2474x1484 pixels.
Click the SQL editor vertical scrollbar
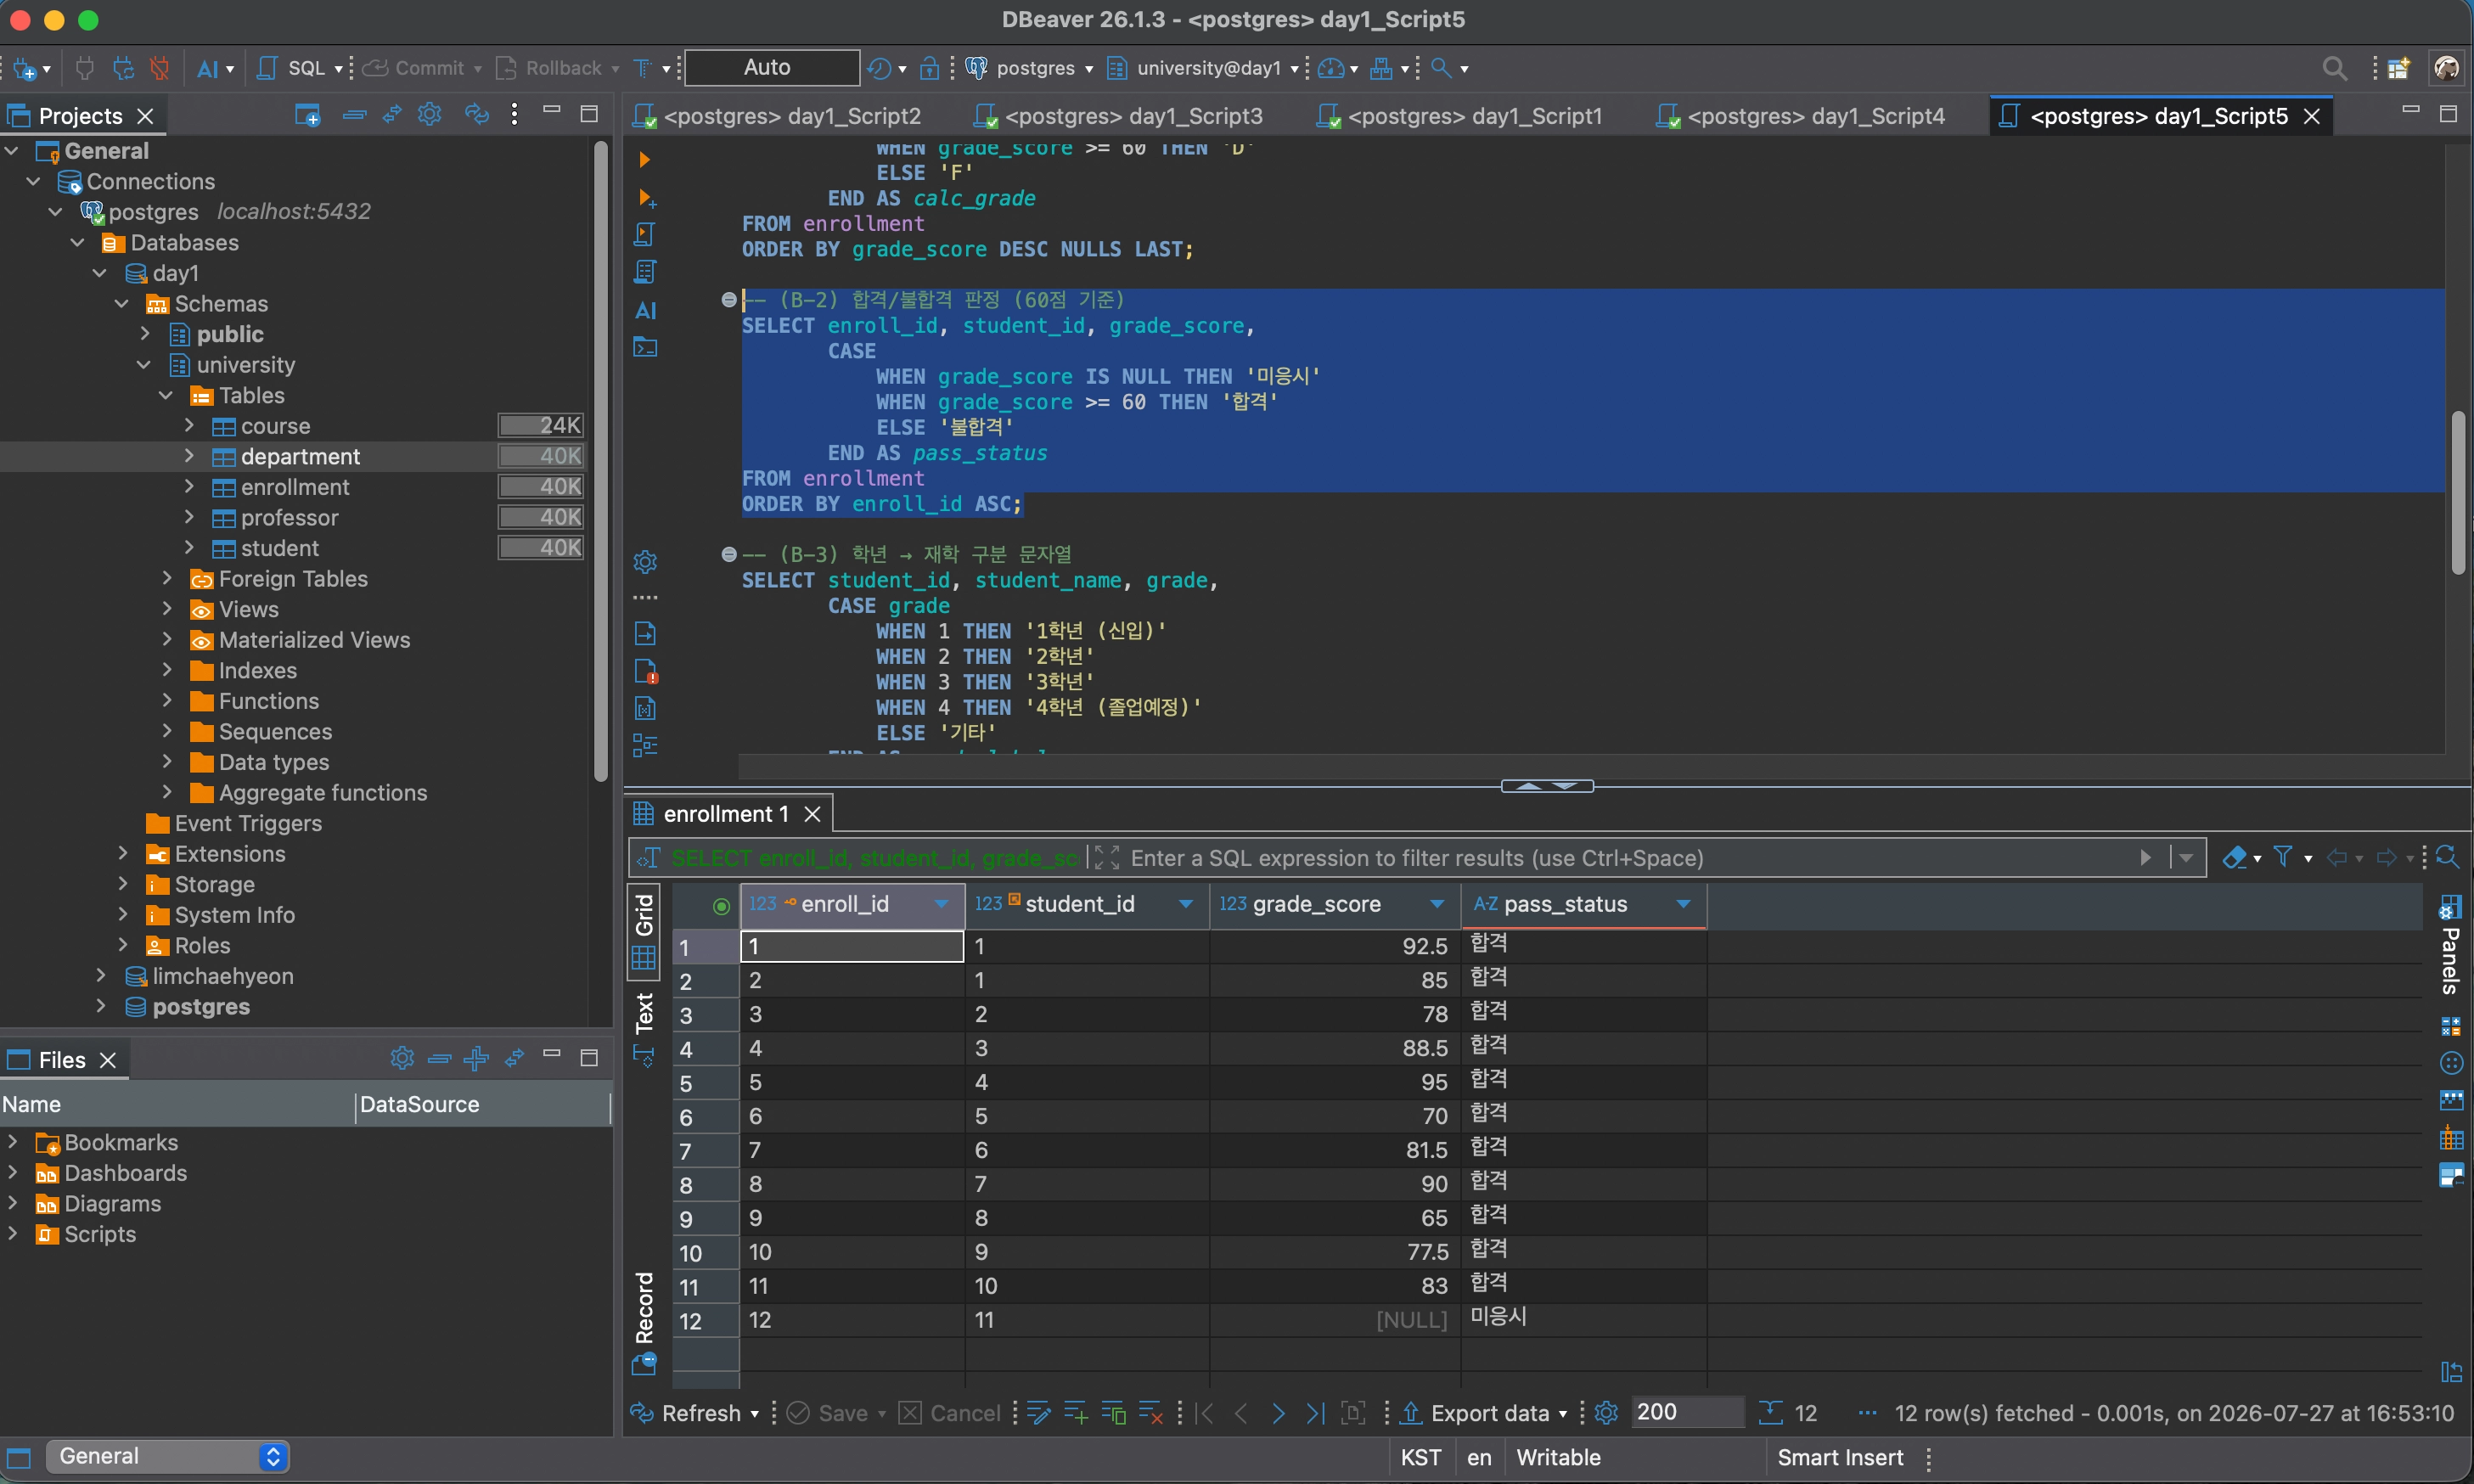[2458, 492]
